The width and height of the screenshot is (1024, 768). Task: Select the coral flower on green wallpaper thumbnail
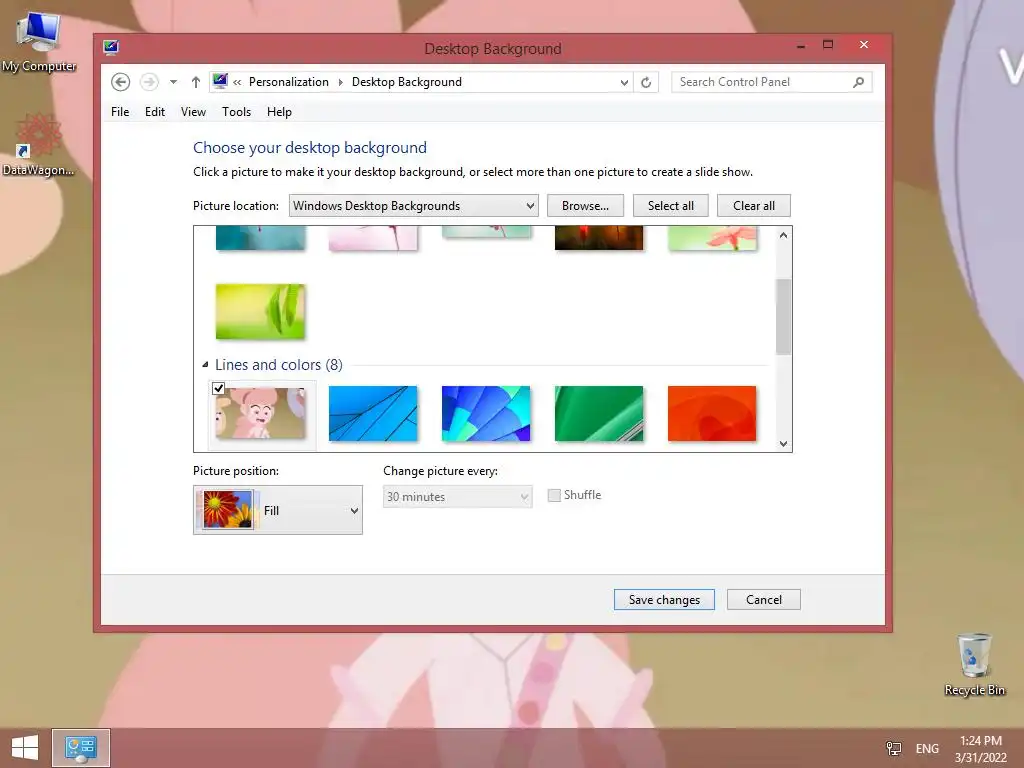pyautogui.click(x=712, y=238)
